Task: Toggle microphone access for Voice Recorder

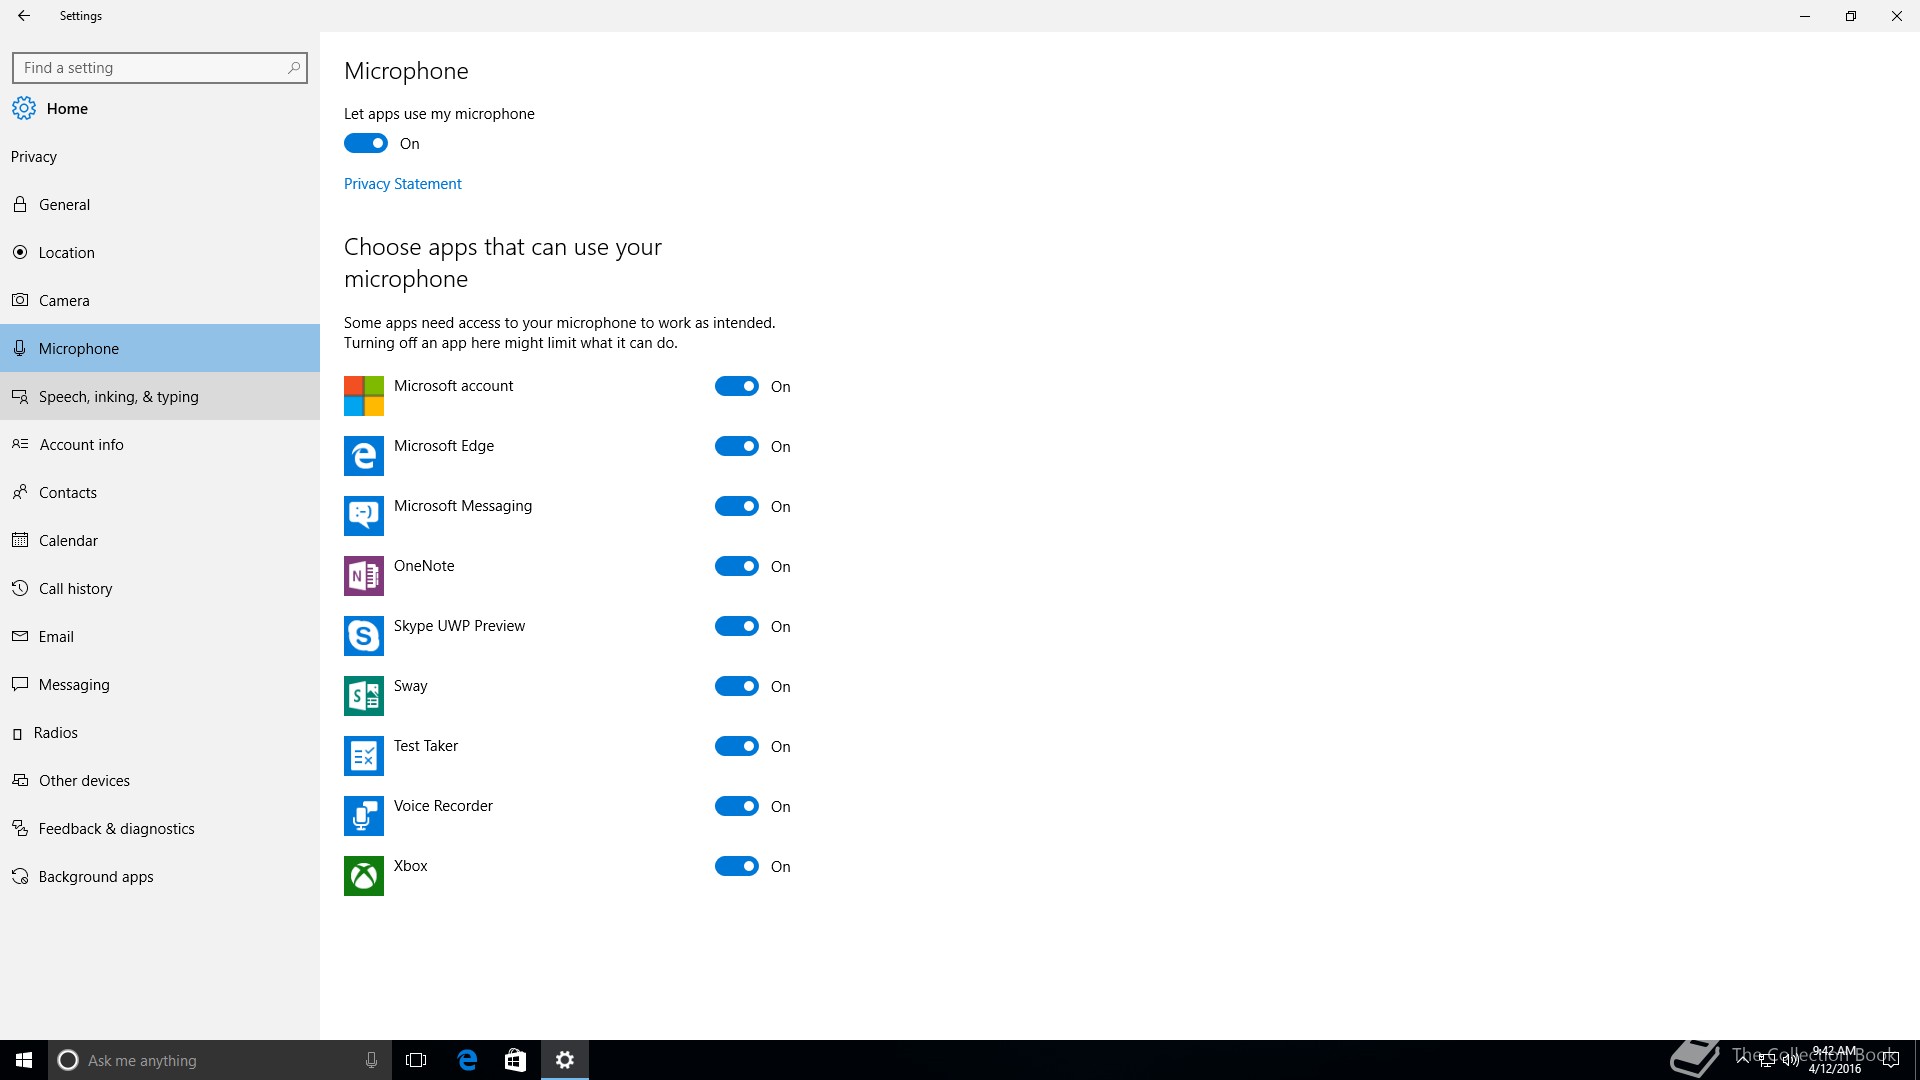Action: coord(737,806)
